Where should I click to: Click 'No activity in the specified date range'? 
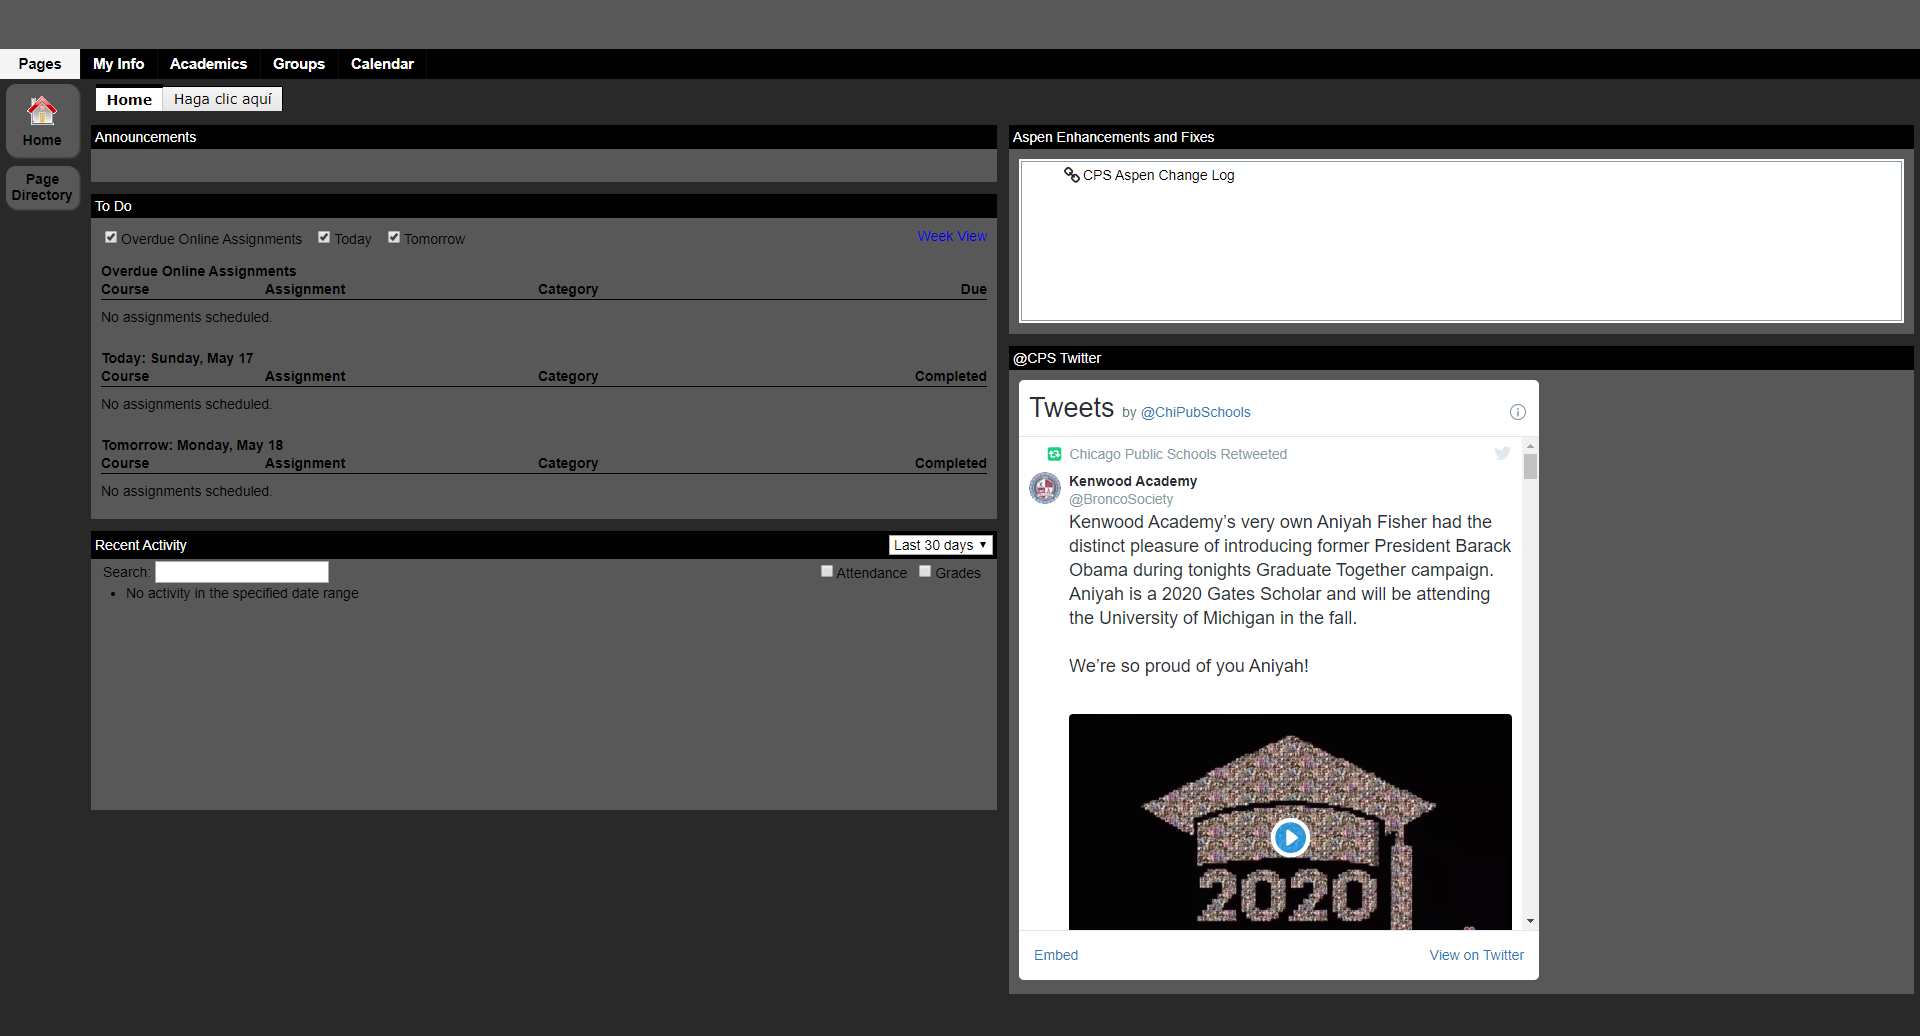point(242,593)
